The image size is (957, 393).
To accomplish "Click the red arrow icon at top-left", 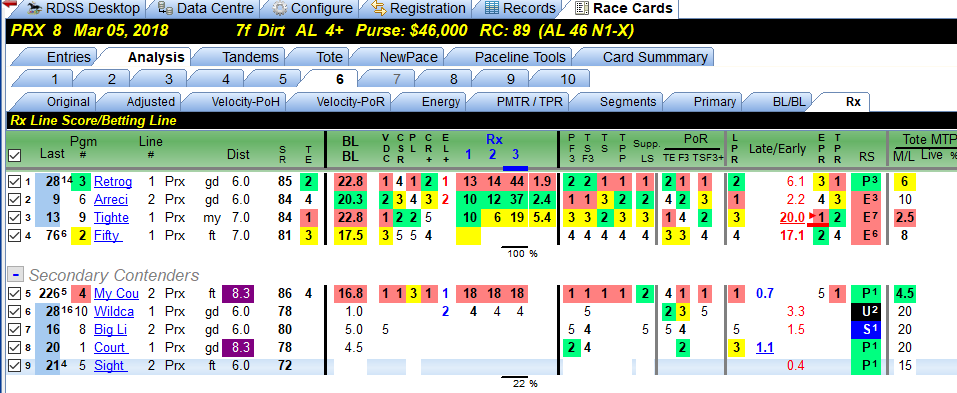I will pyautogui.click(x=10, y=4).
